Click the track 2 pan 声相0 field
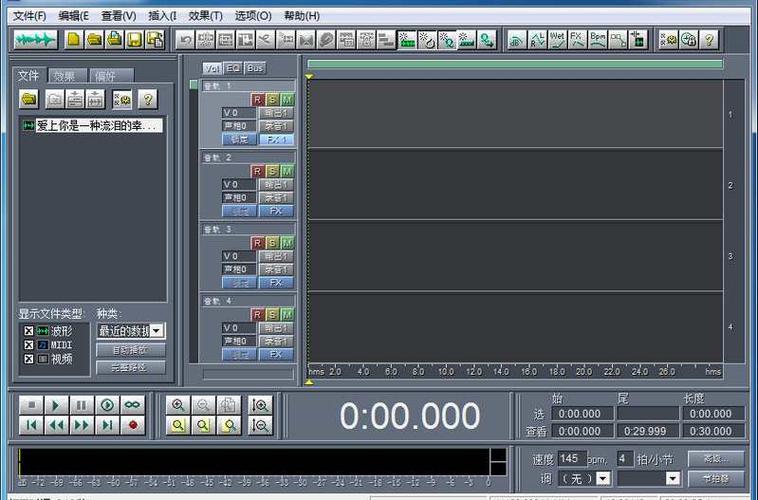 239,197
